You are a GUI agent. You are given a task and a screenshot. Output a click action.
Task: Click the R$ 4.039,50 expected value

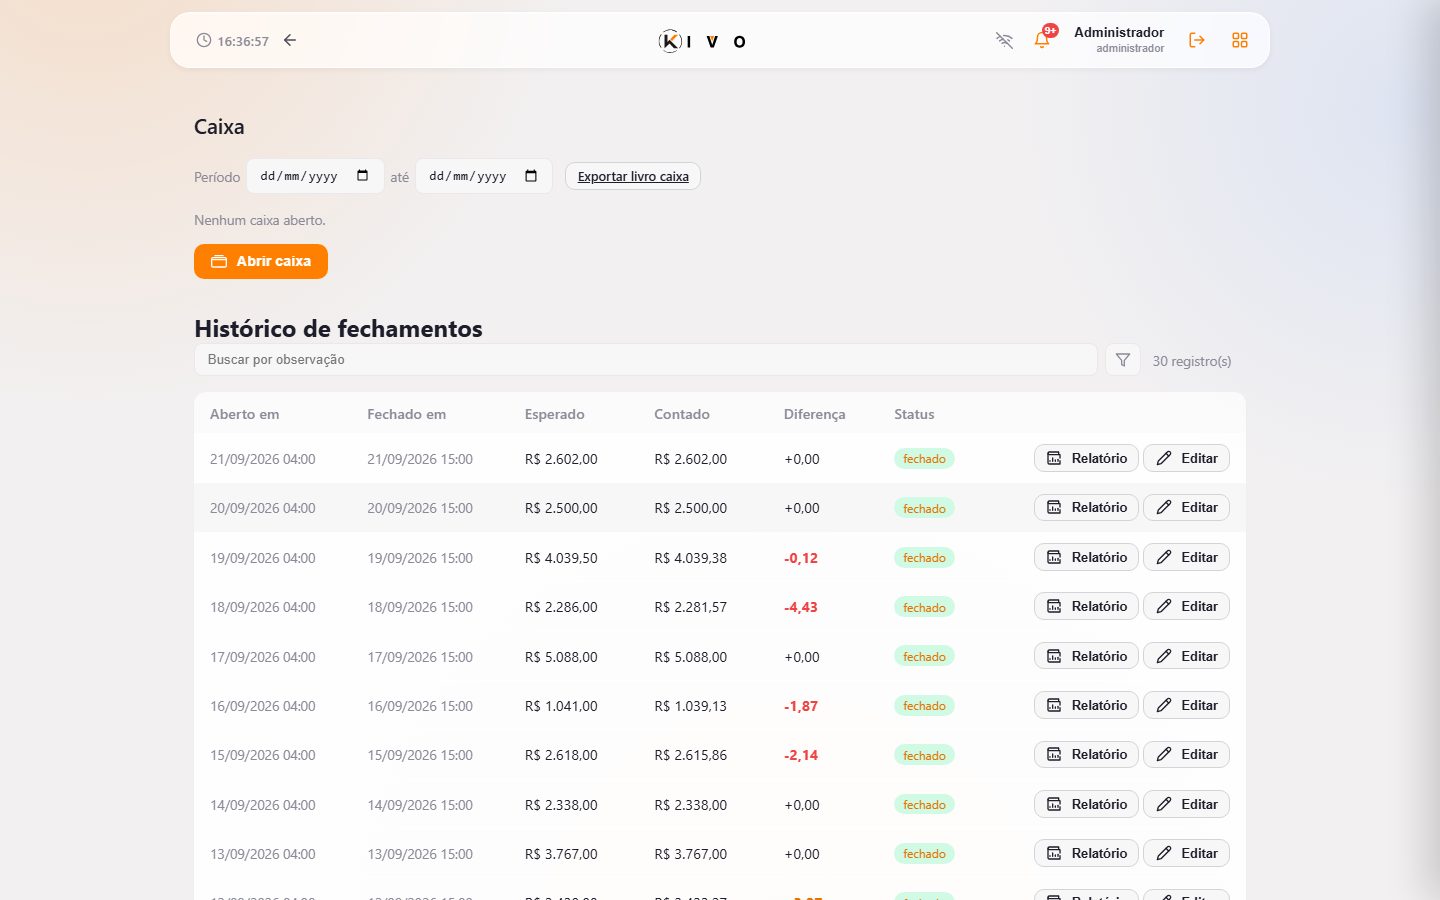pyautogui.click(x=561, y=558)
